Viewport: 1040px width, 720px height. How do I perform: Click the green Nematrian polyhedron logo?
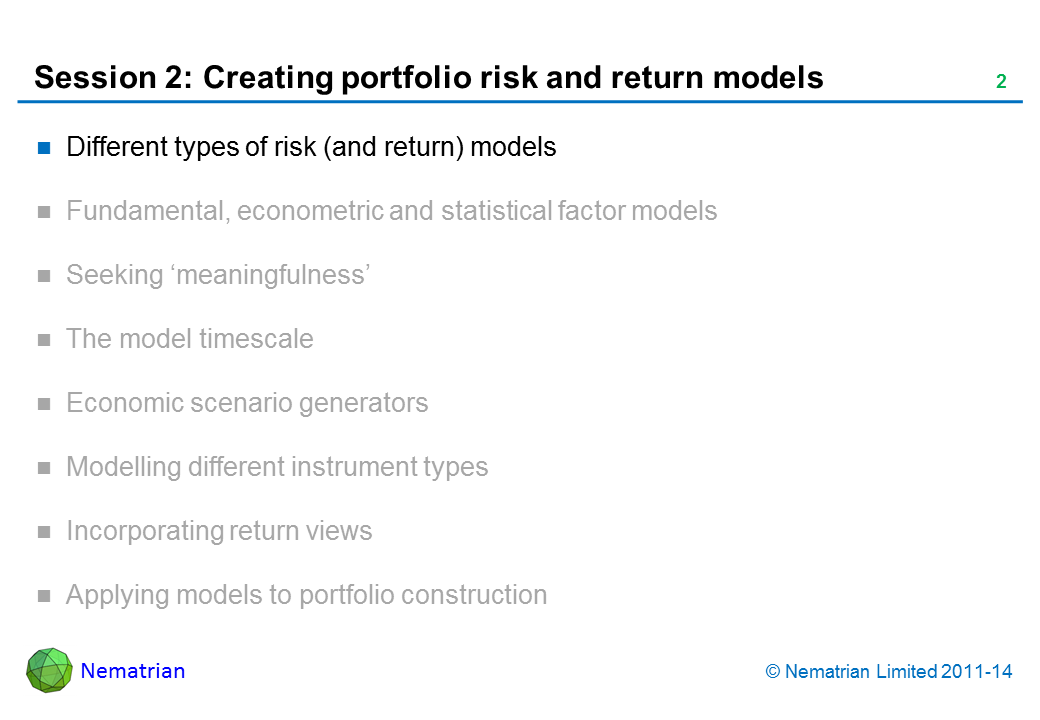pyautogui.click(x=49, y=670)
